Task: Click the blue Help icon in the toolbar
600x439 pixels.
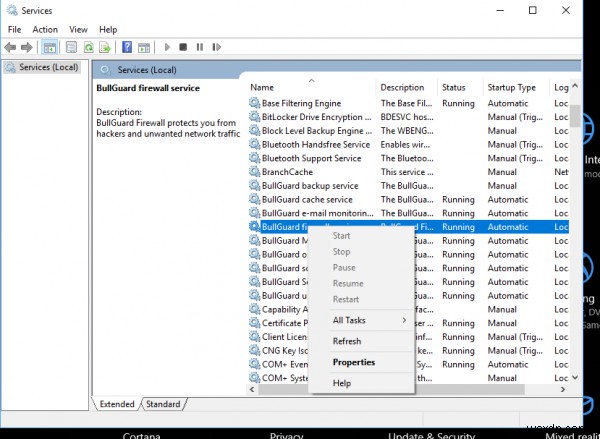Action: click(127, 47)
